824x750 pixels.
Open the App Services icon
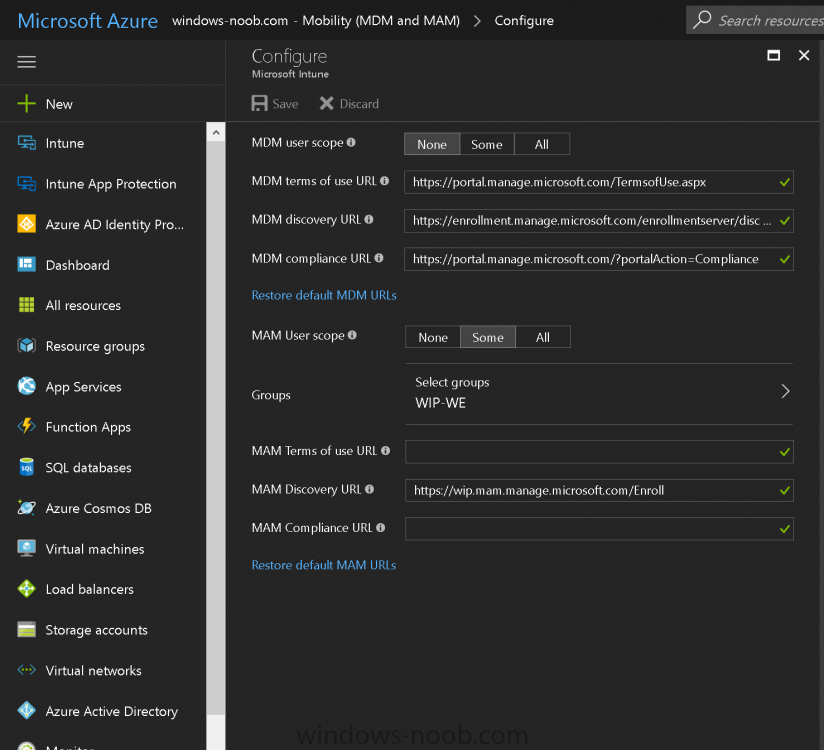point(26,386)
